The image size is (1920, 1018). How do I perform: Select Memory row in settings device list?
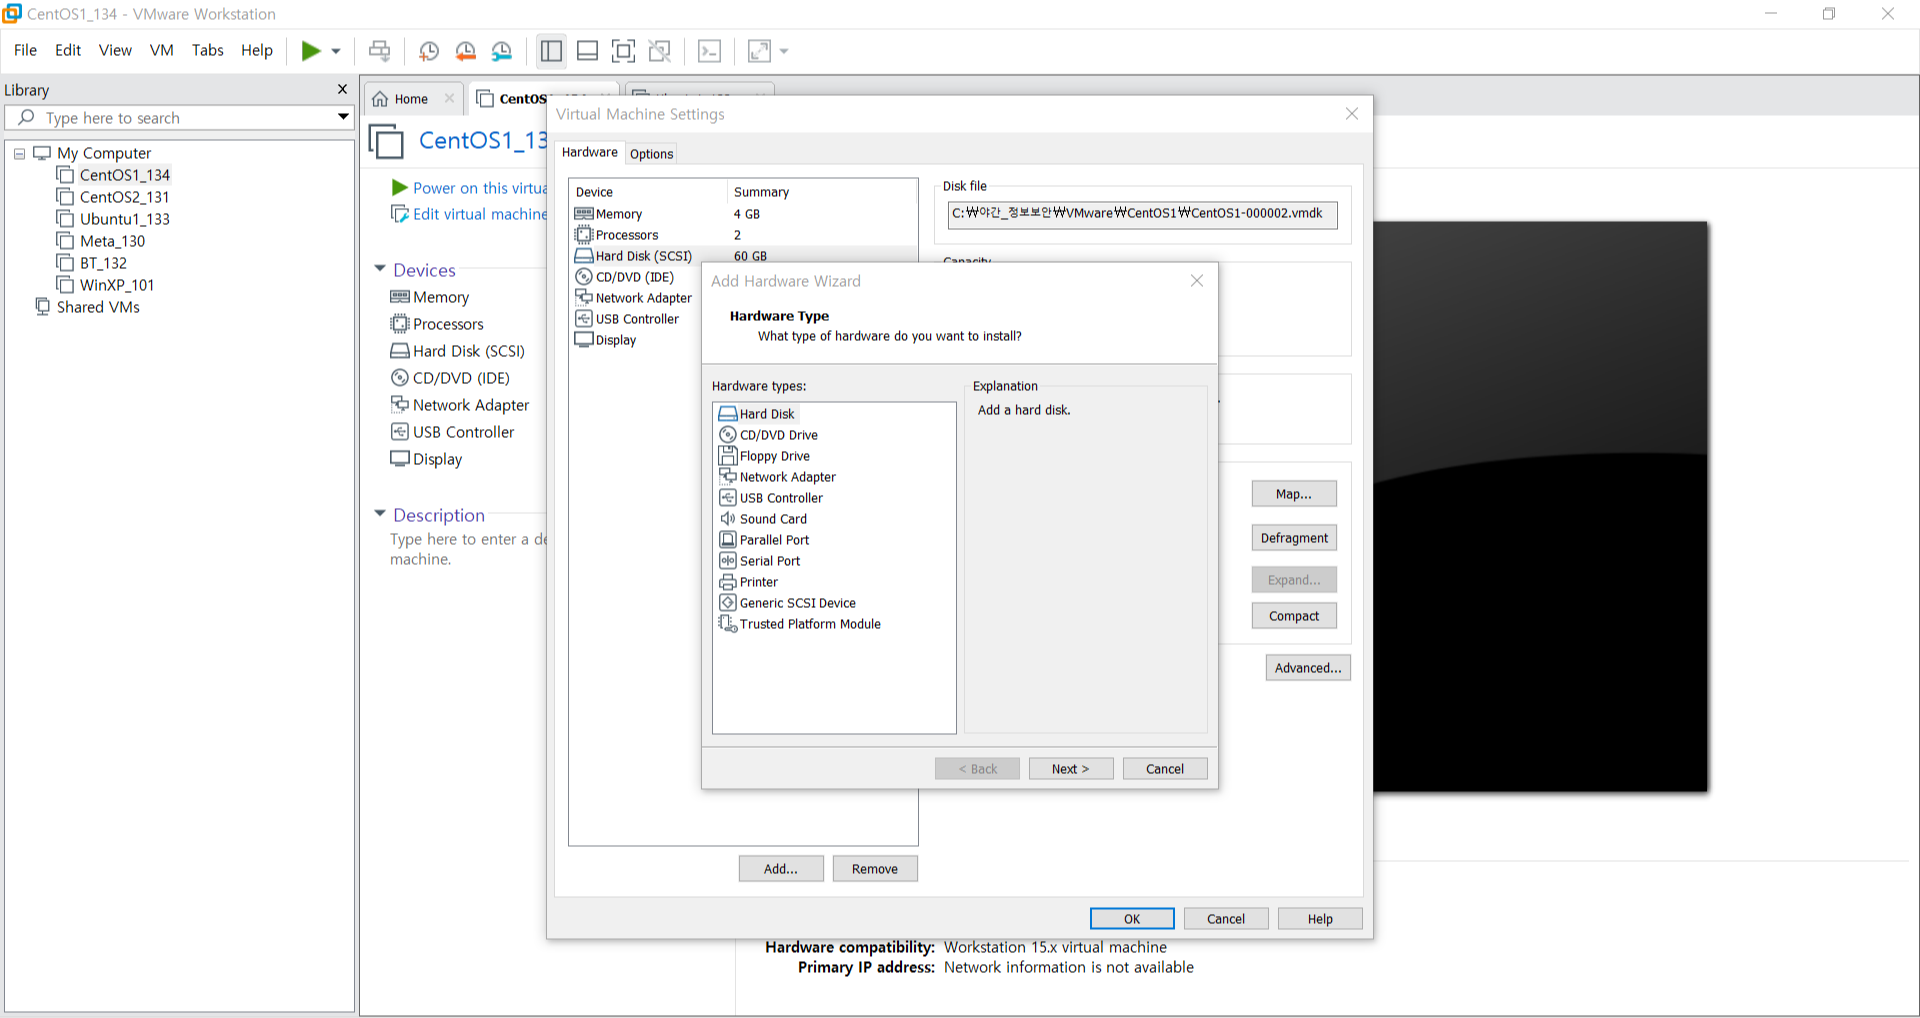(x=744, y=214)
